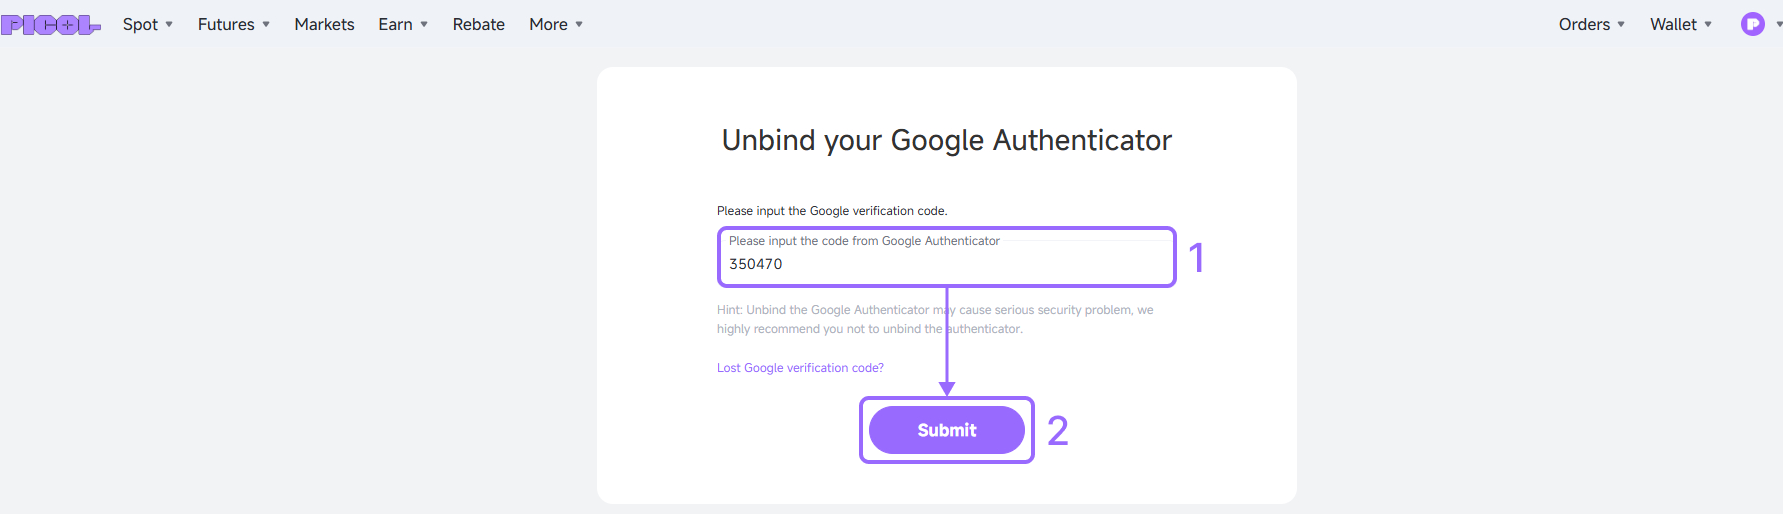
Task: Expand the arrow beside More
Action: 579,24
